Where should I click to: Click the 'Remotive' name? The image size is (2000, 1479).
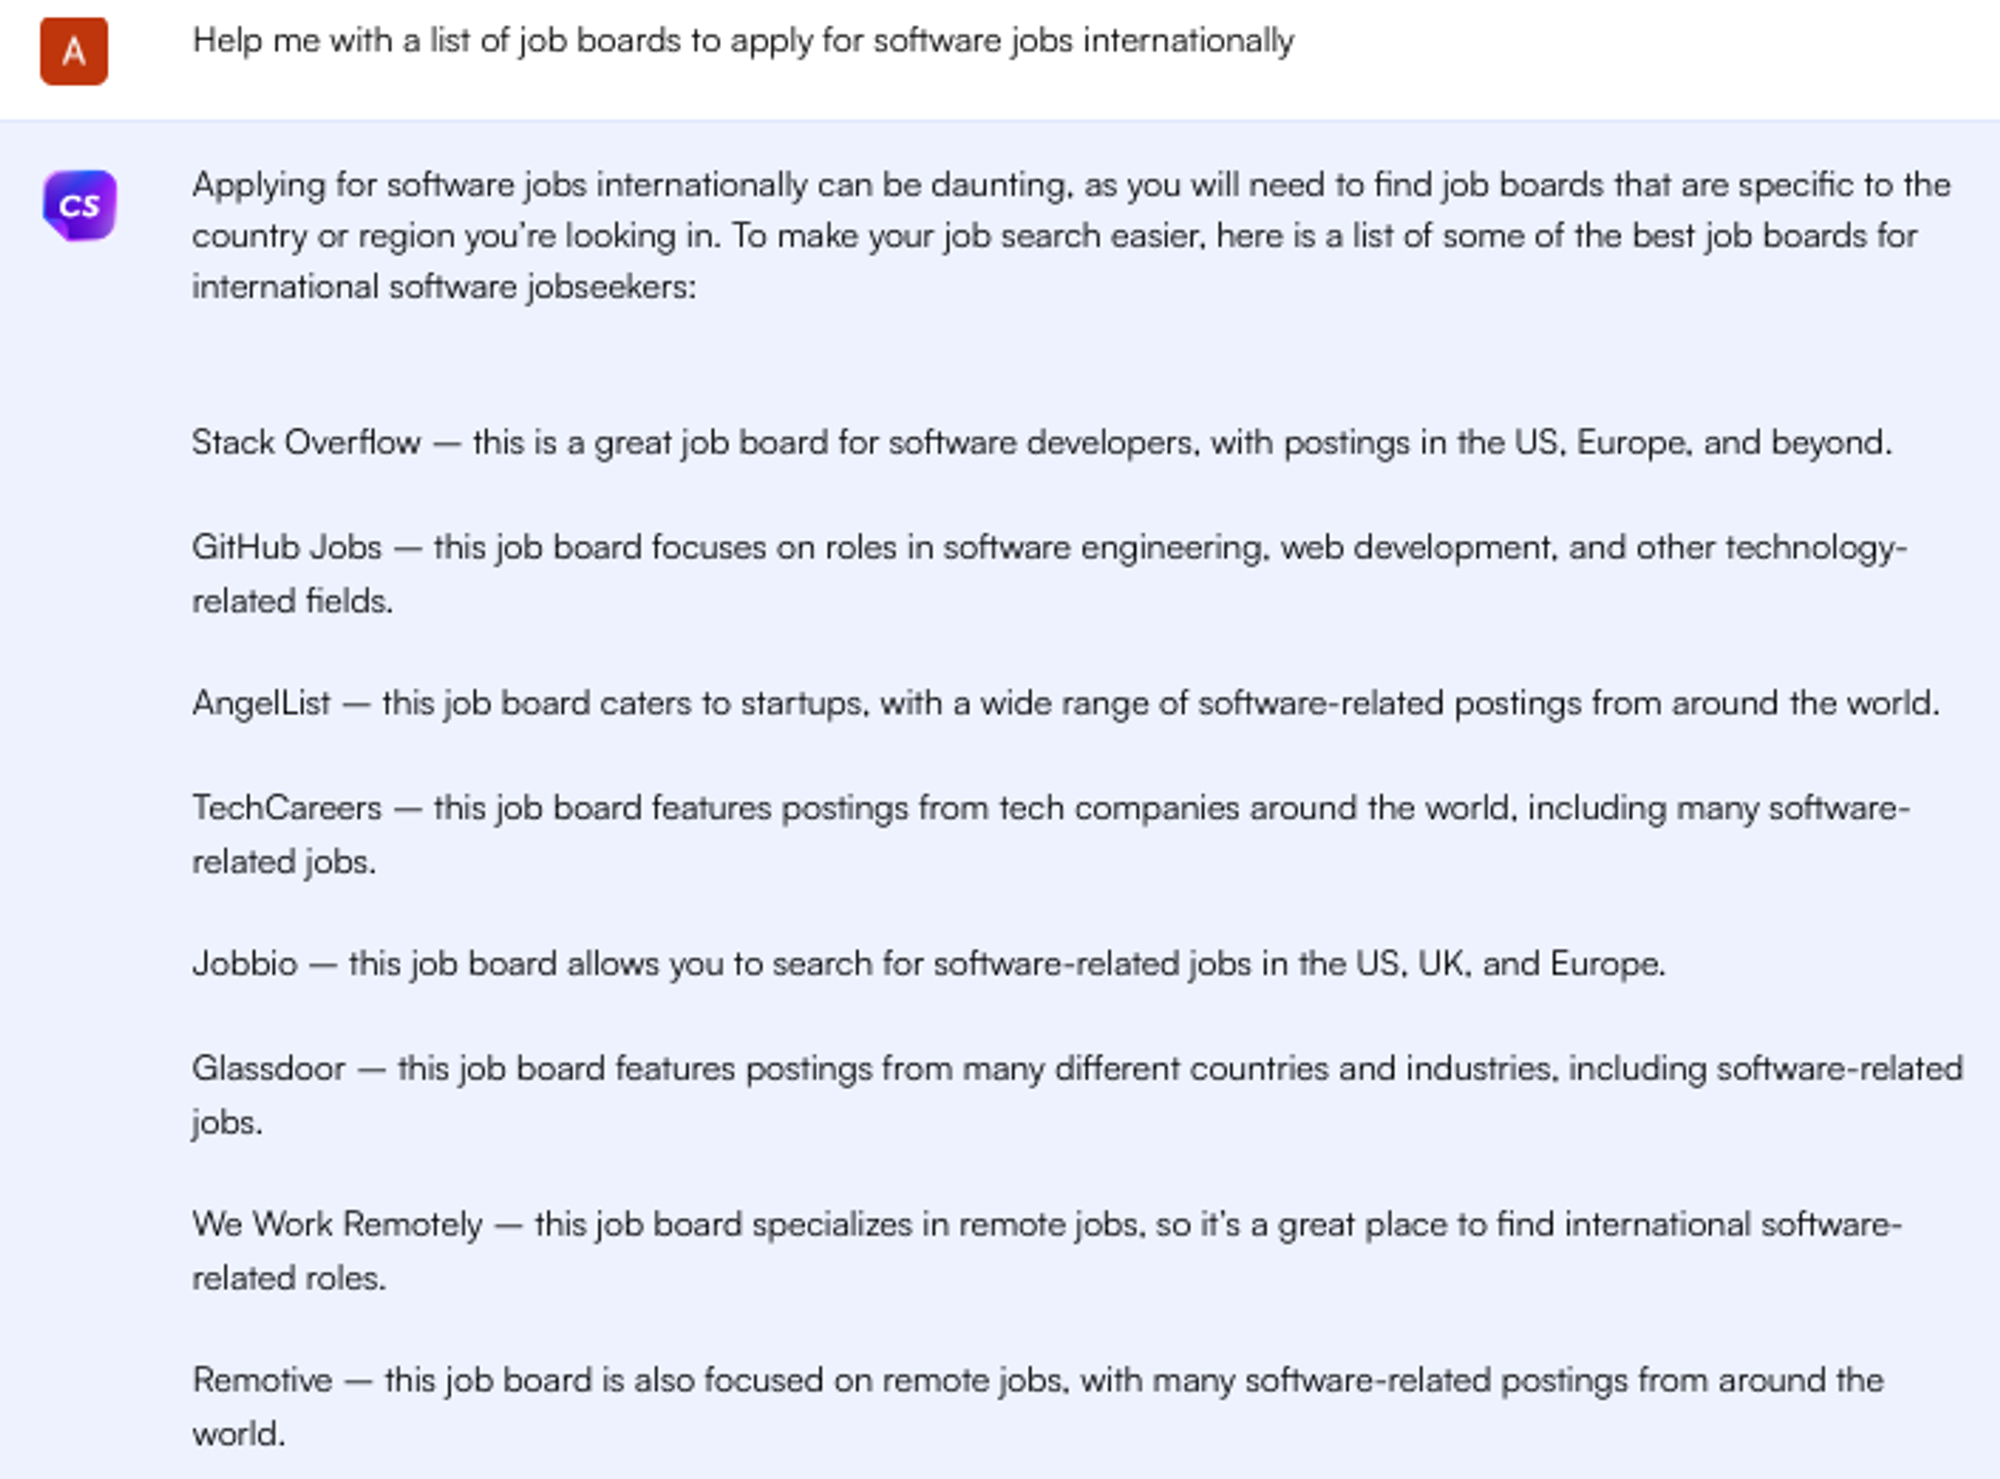(262, 1380)
